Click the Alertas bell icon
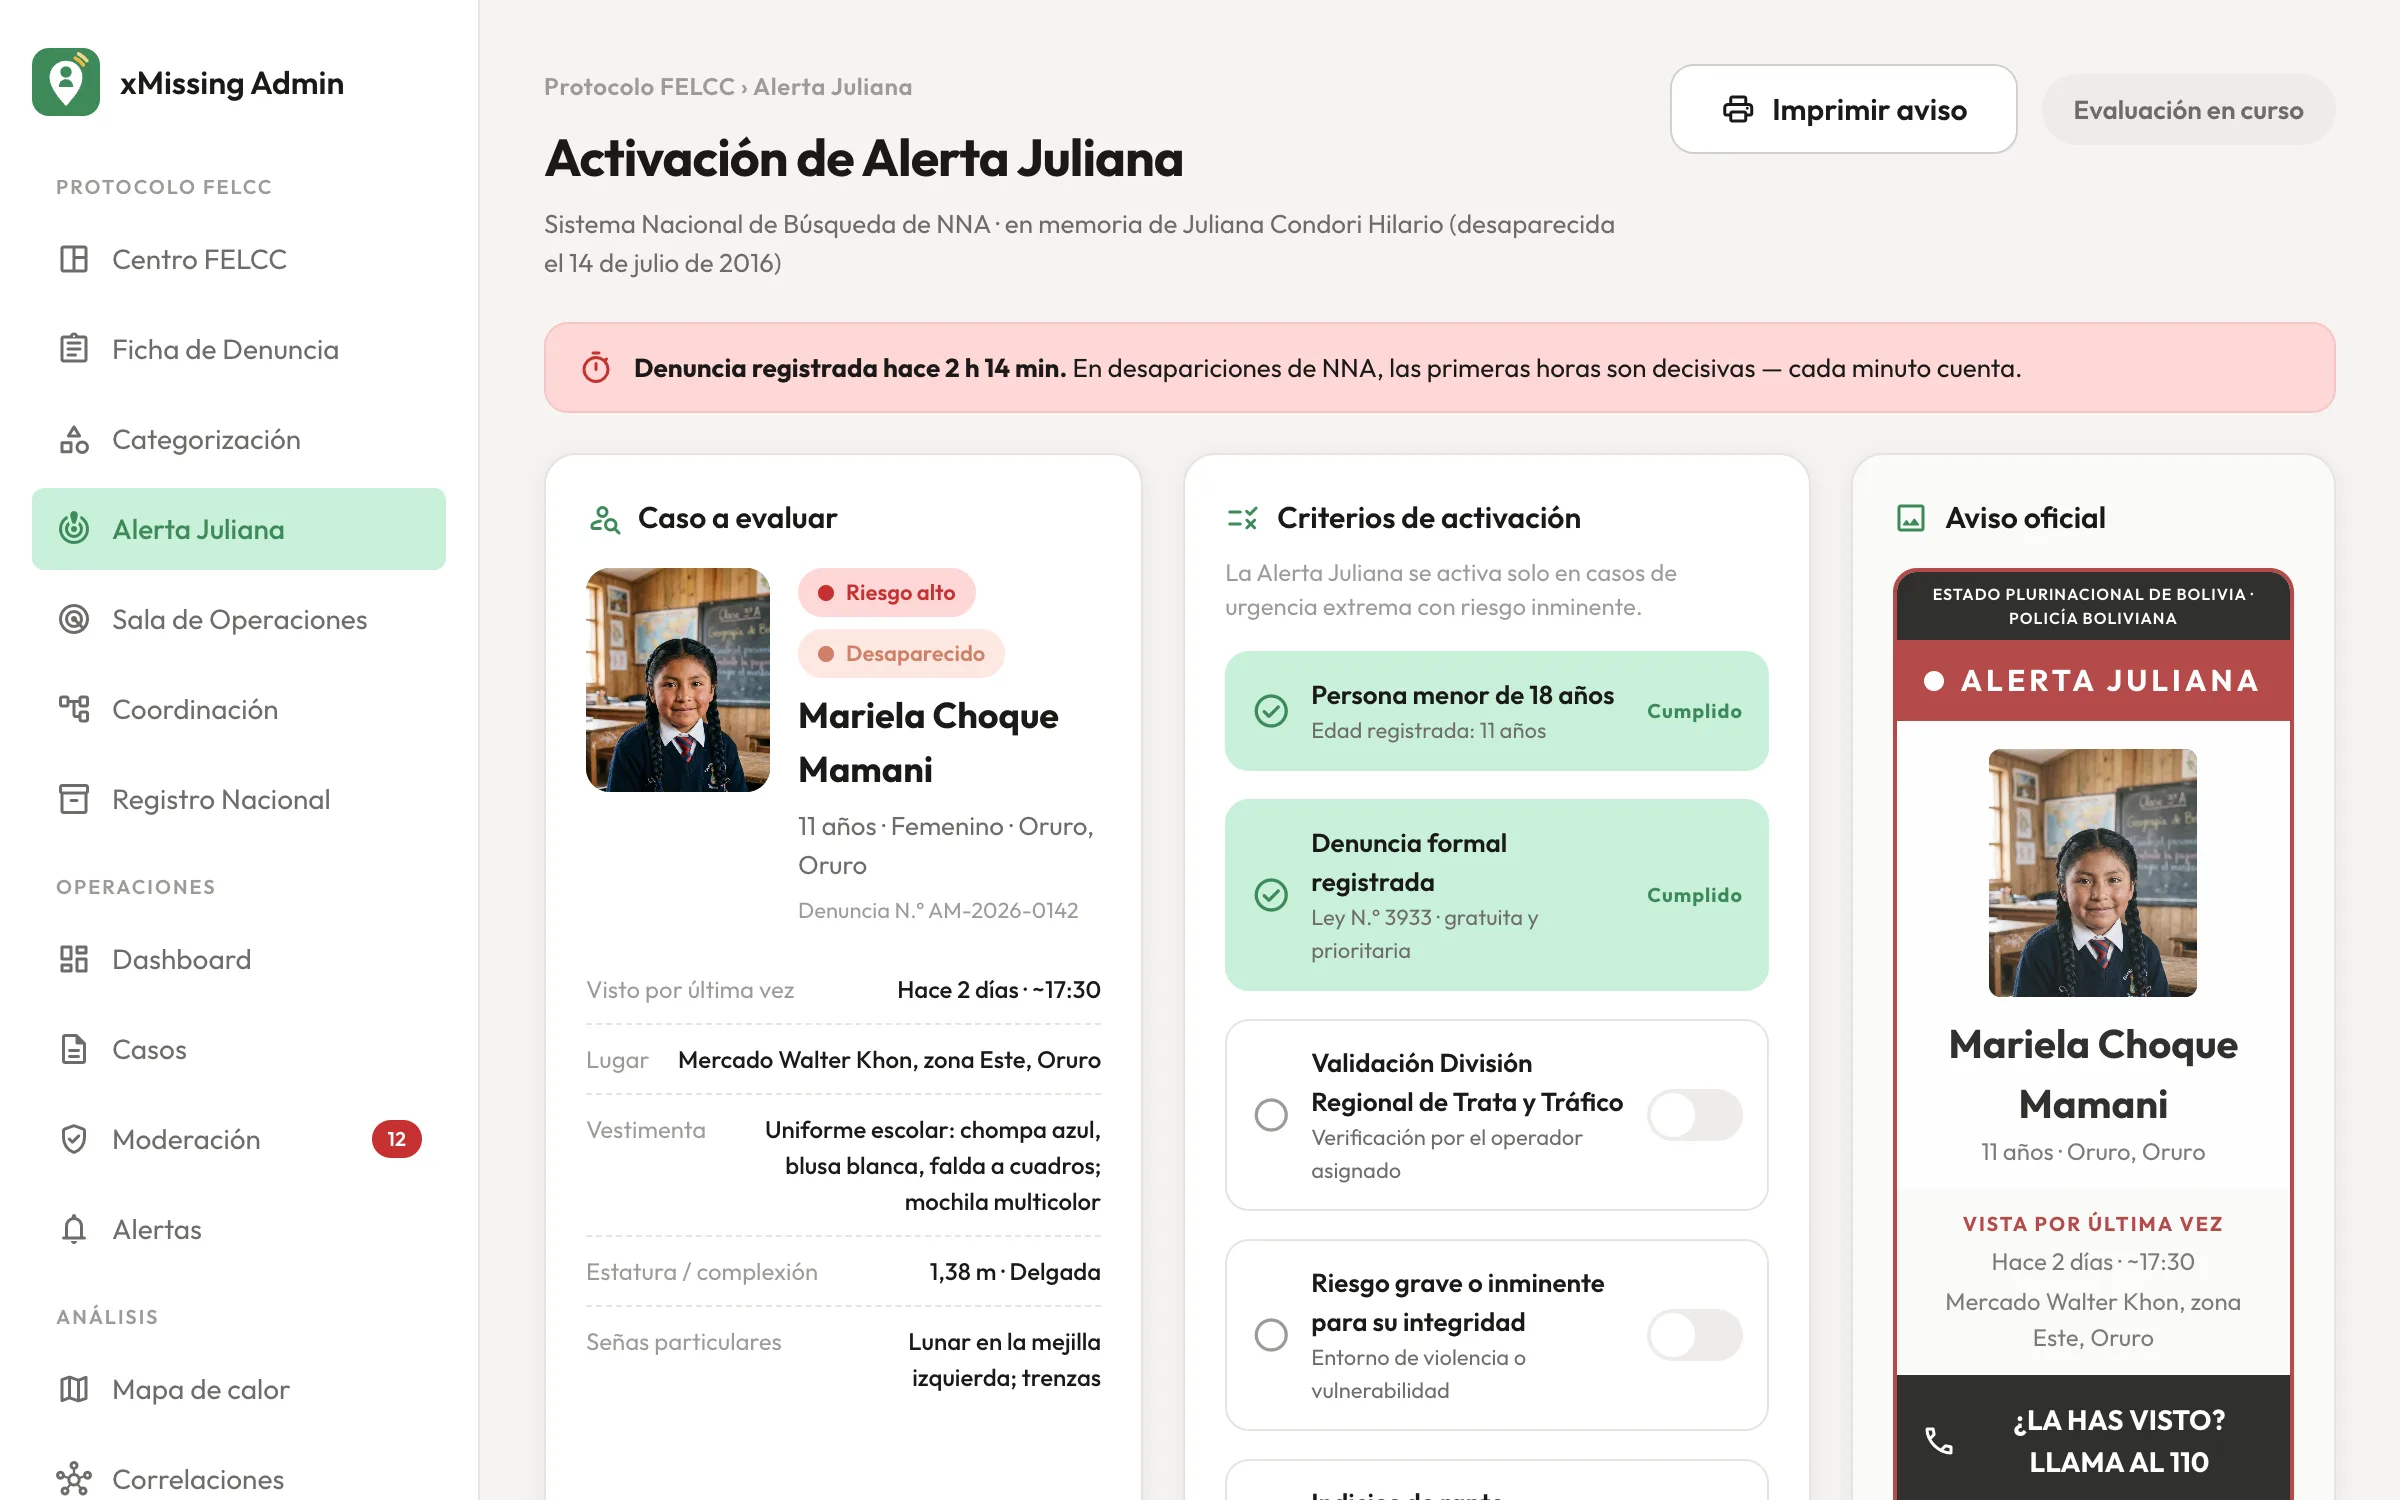Image resolution: width=2400 pixels, height=1500 pixels. click(74, 1229)
